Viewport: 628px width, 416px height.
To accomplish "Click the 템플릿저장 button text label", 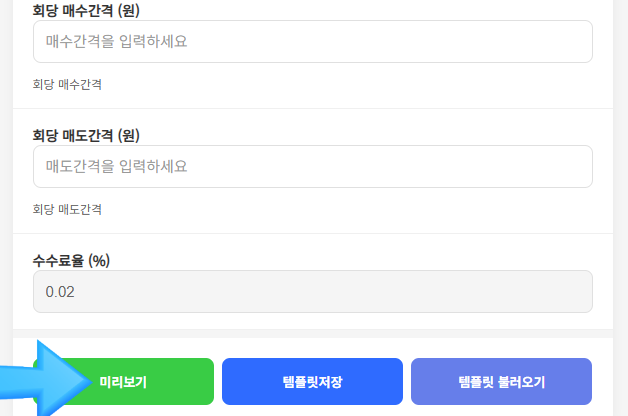I will coord(312,382).
